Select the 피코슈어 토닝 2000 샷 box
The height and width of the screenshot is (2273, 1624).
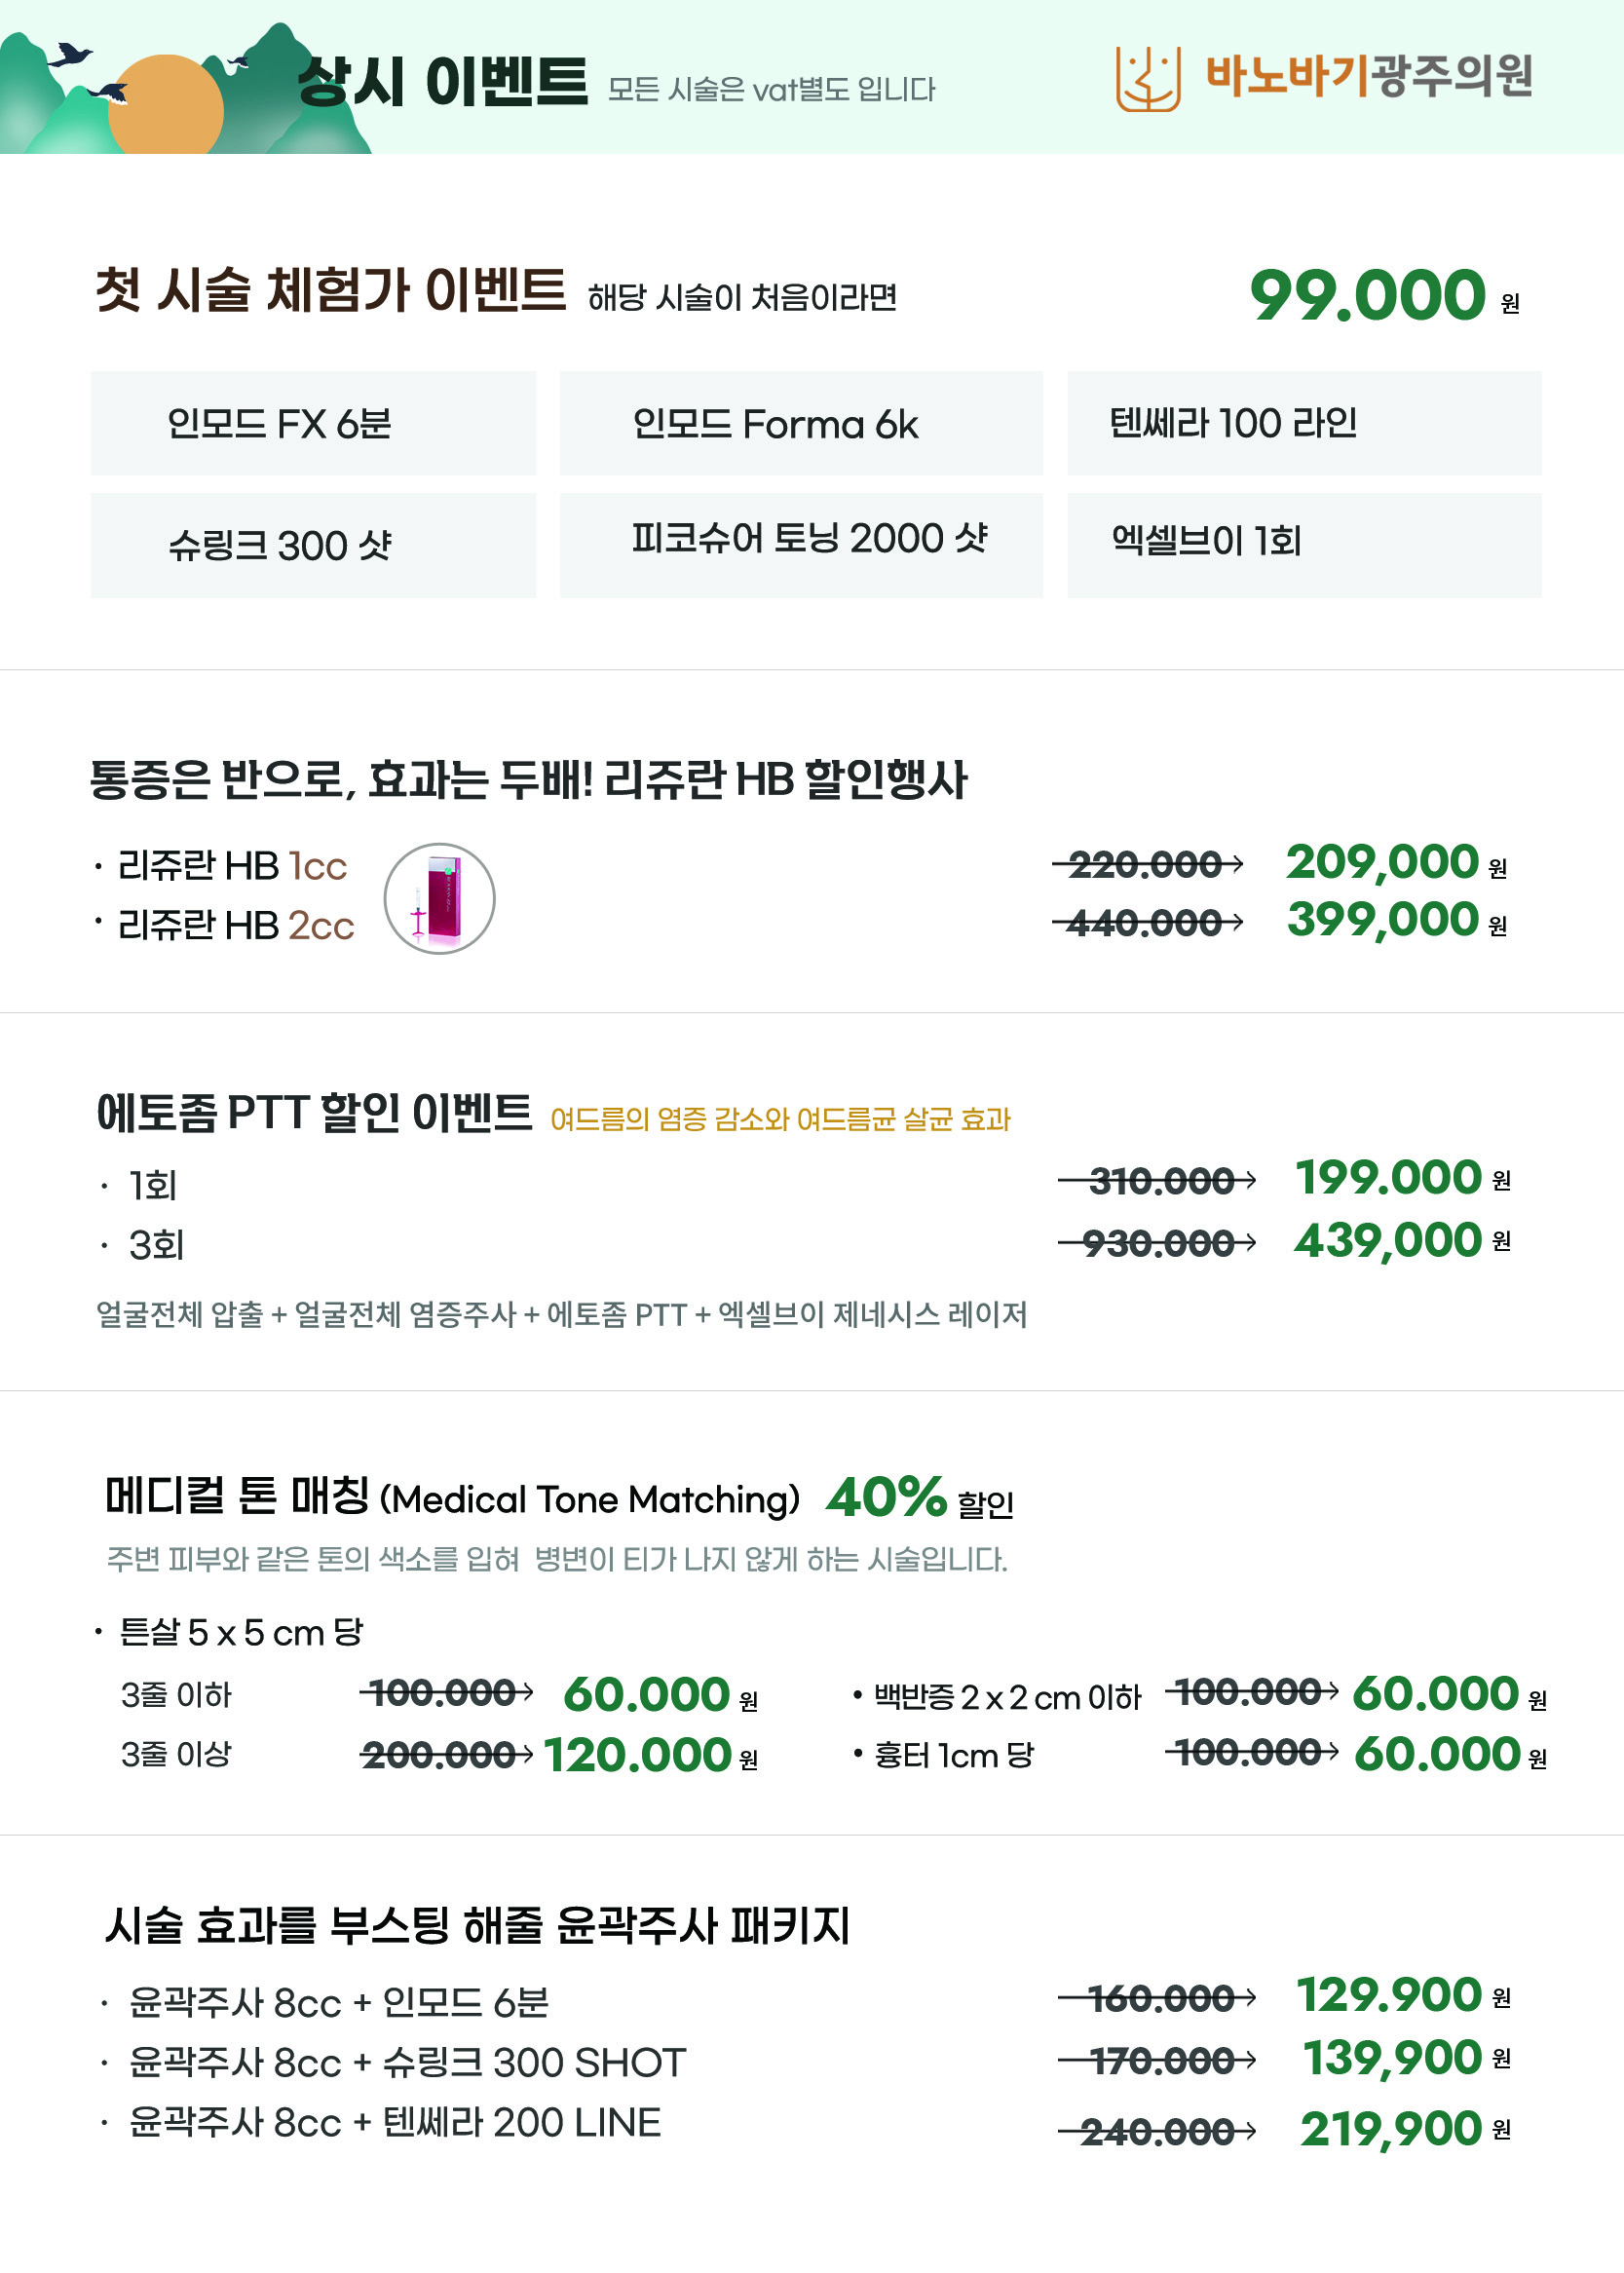click(801, 545)
